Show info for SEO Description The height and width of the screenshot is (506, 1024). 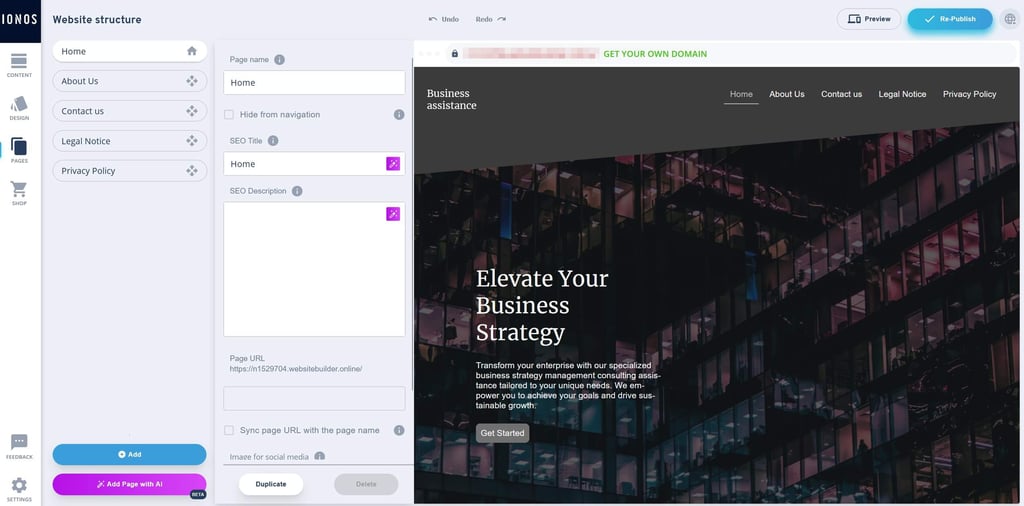pos(297,191)
